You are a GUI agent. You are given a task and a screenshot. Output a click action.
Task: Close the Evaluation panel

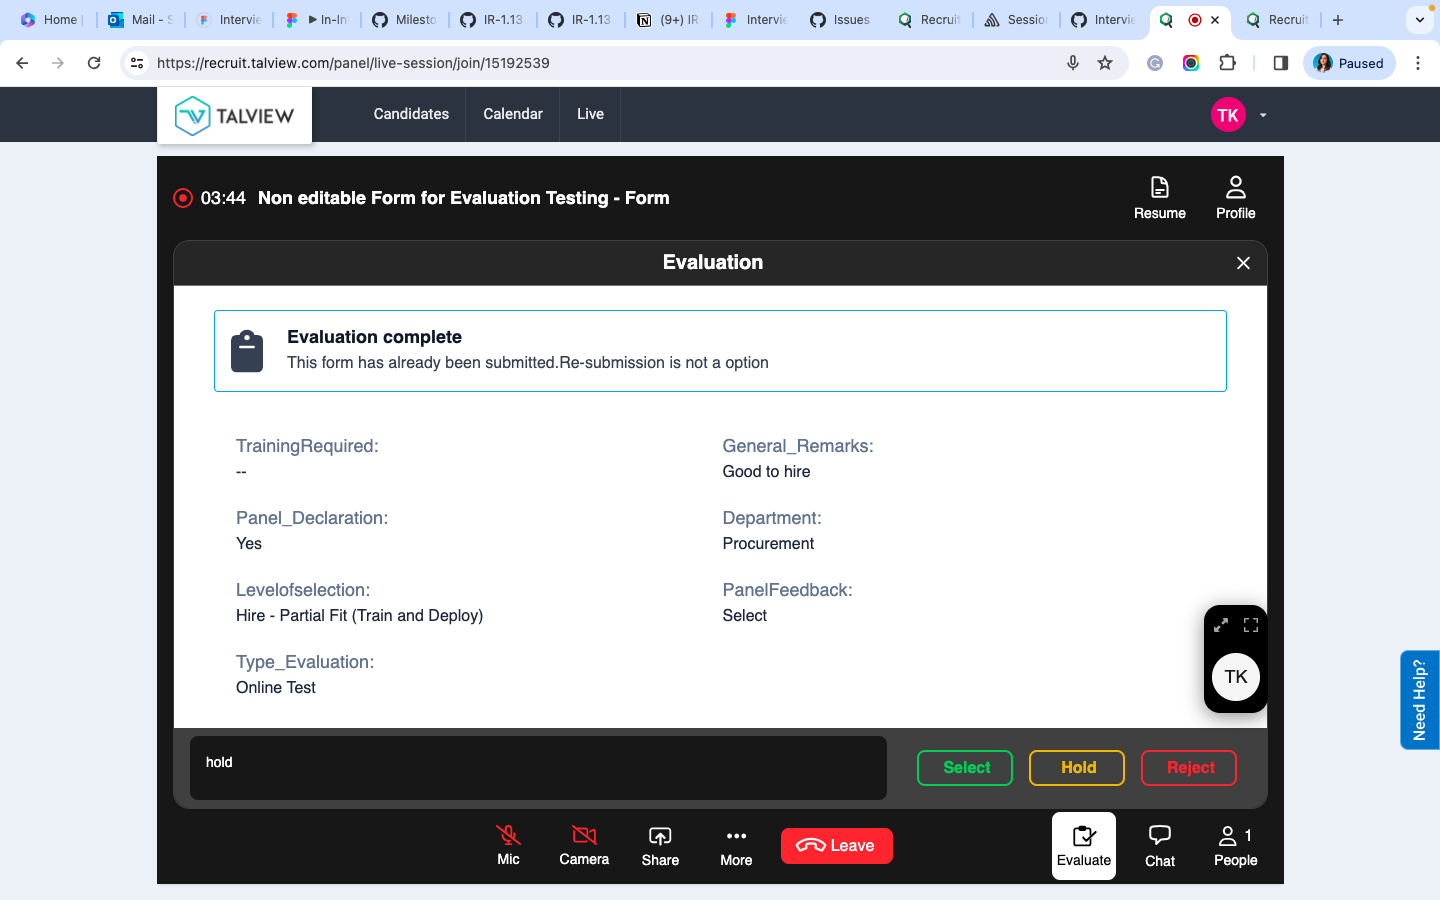(1243, 263)
